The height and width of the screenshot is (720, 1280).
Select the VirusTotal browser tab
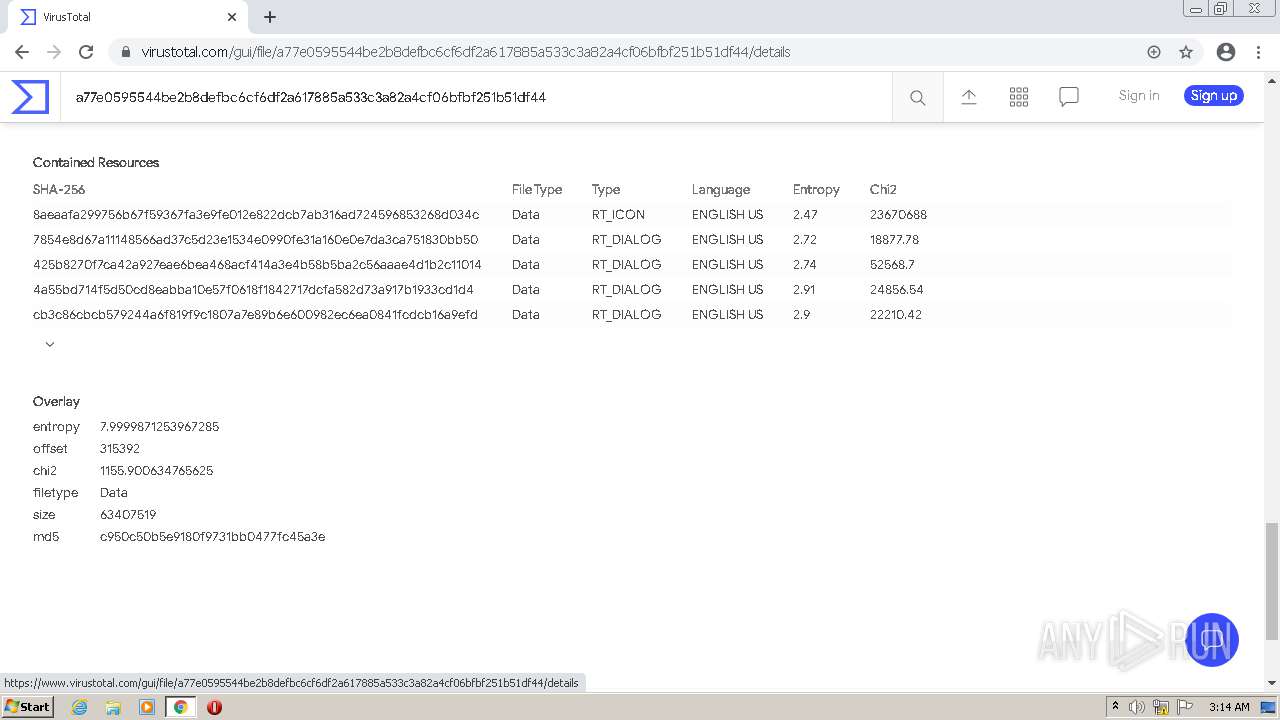point(128,17)
